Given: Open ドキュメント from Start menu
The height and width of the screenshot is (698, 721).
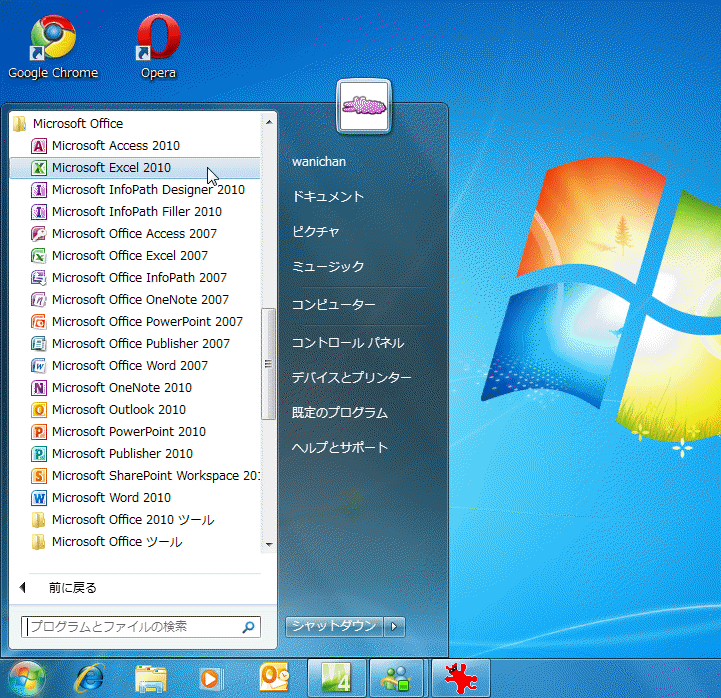Looking at the screenshot, I should [x=328, y=197].
